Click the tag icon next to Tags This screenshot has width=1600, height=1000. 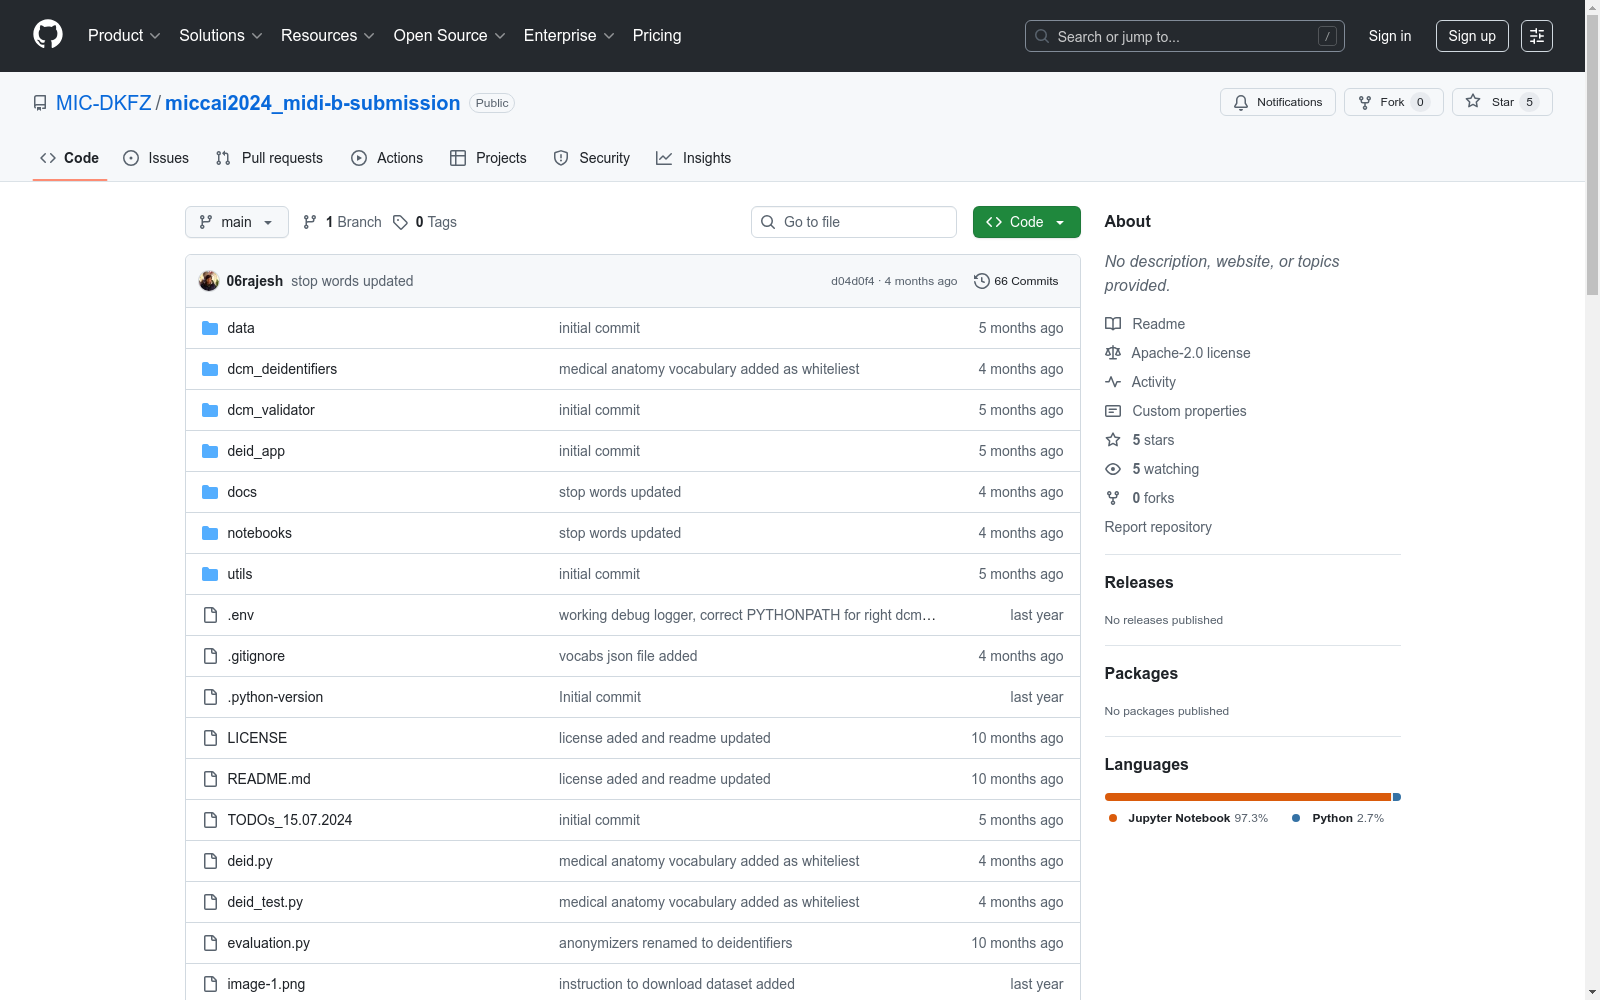coord(400,222)
